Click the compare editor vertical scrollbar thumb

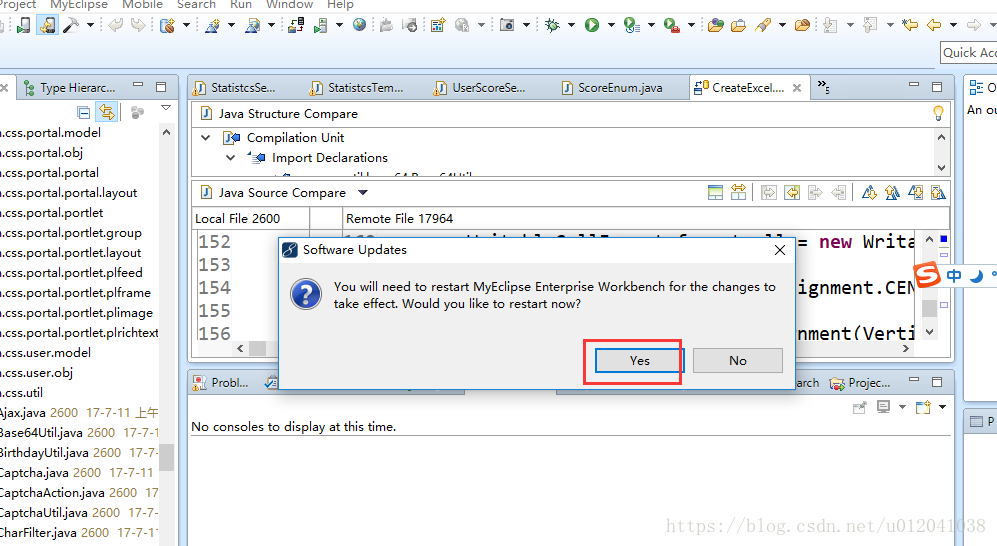(x=929, y=308)
